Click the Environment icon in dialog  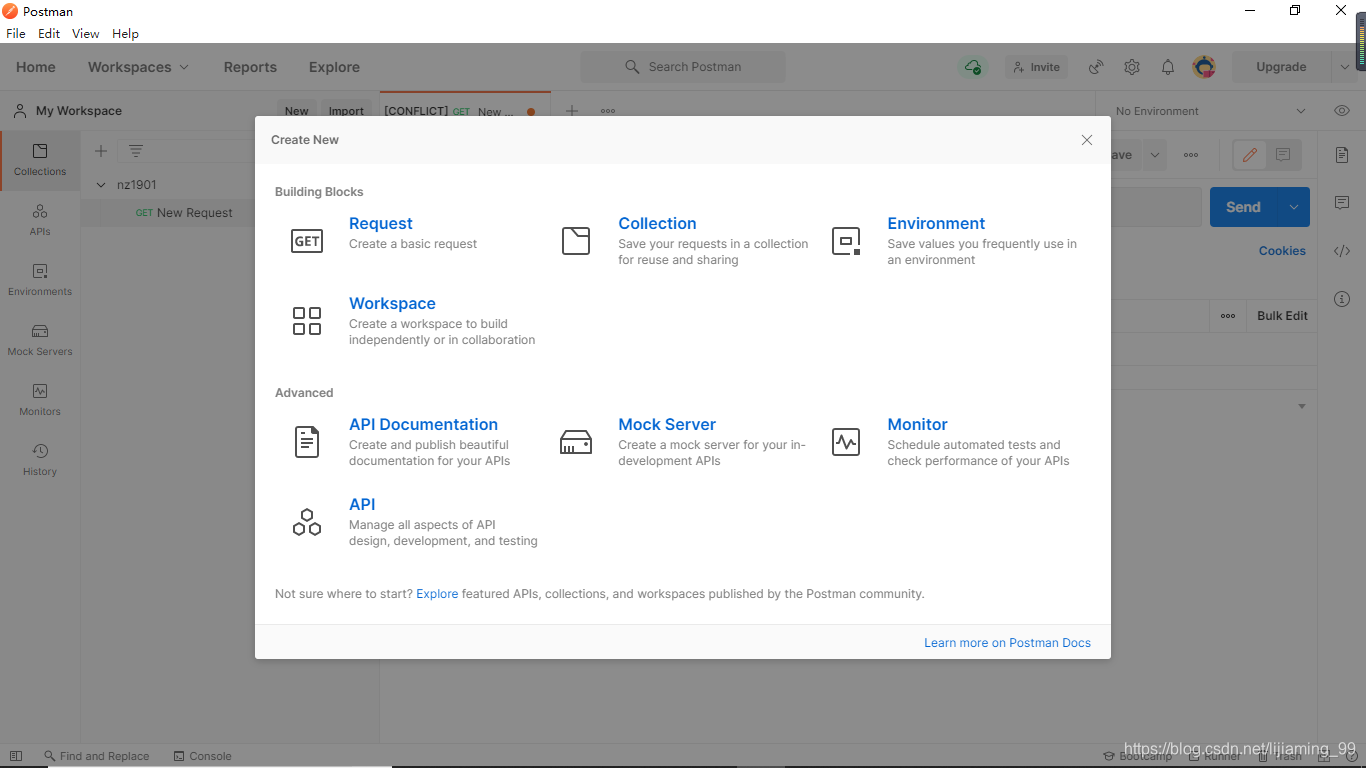(846, 241)
